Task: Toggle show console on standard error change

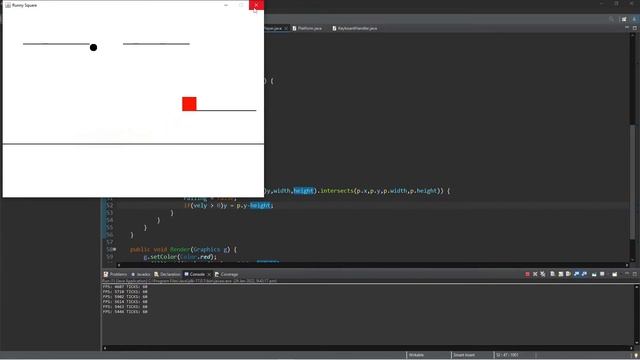Action: [x=584, y=274]
